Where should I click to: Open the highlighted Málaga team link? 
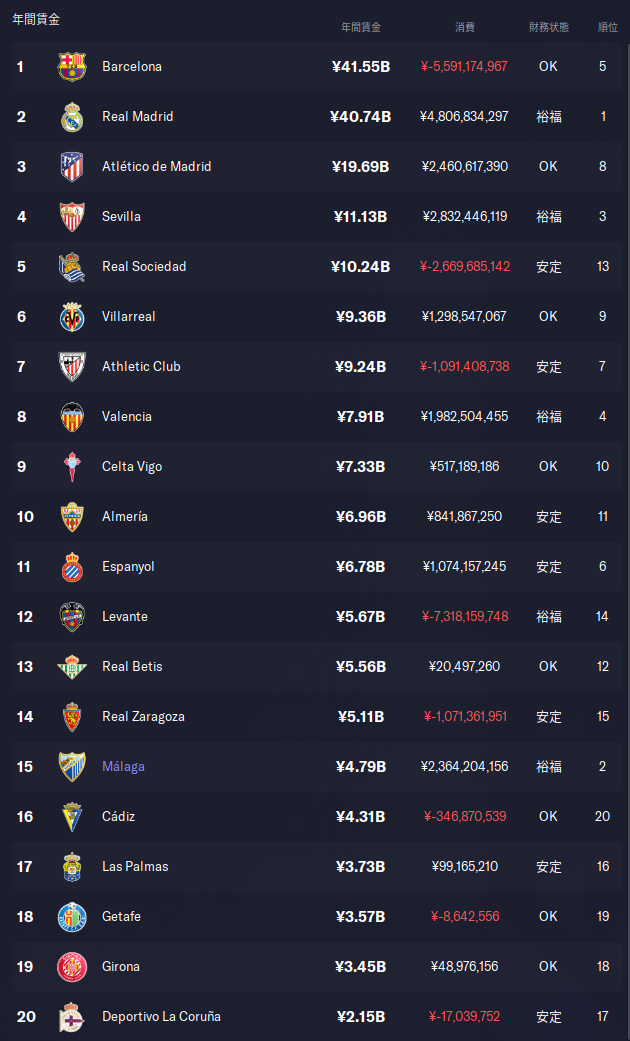[x=123, y=767]
